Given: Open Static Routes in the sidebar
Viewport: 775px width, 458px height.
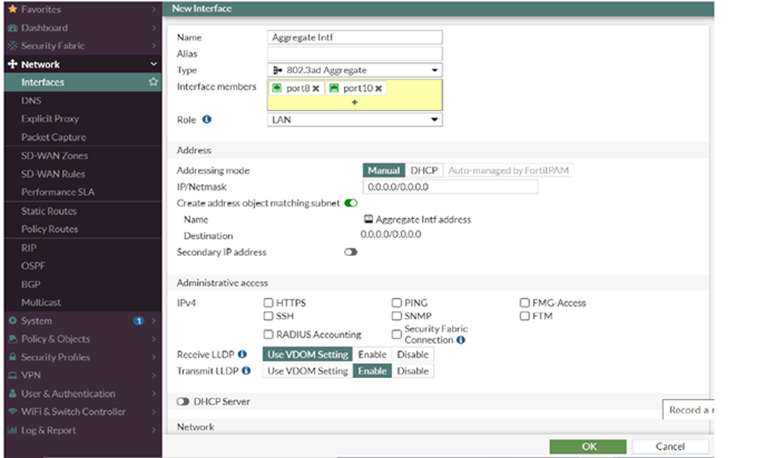Looking at the screenshot, I should 49,211.
